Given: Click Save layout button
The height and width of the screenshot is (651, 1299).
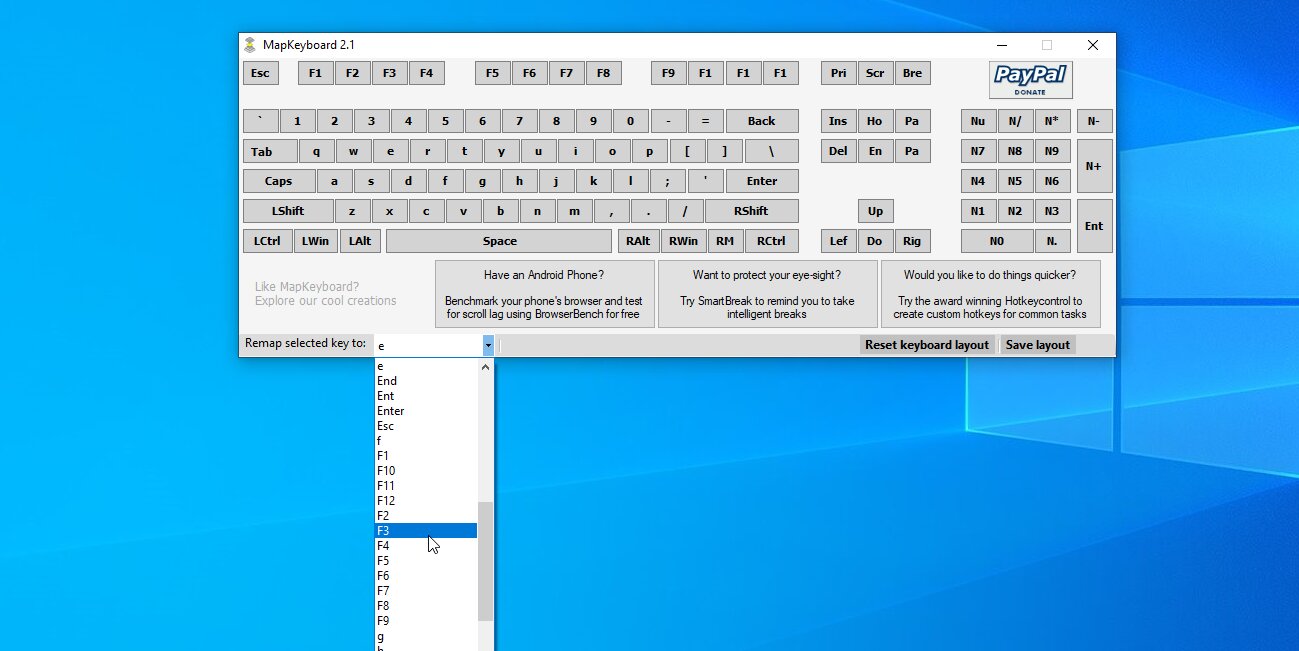Looking at the screenshot, I should [1037, 345].
